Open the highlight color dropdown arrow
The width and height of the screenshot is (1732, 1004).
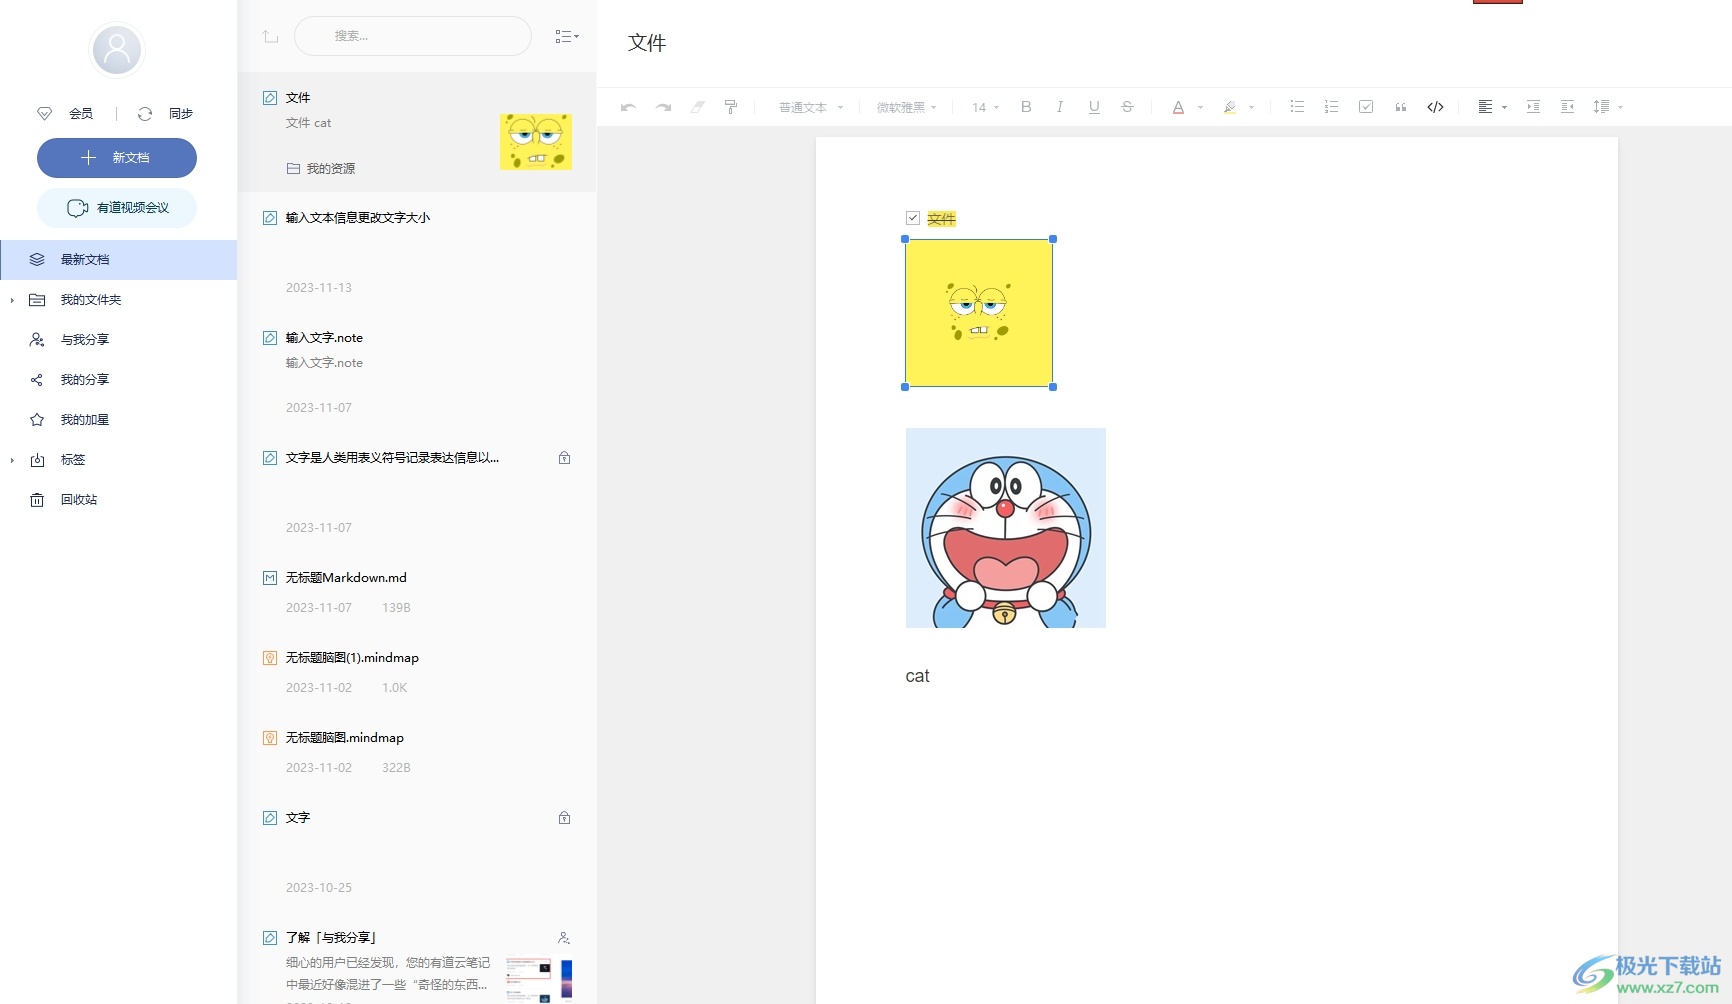[x=1251, y=107]
